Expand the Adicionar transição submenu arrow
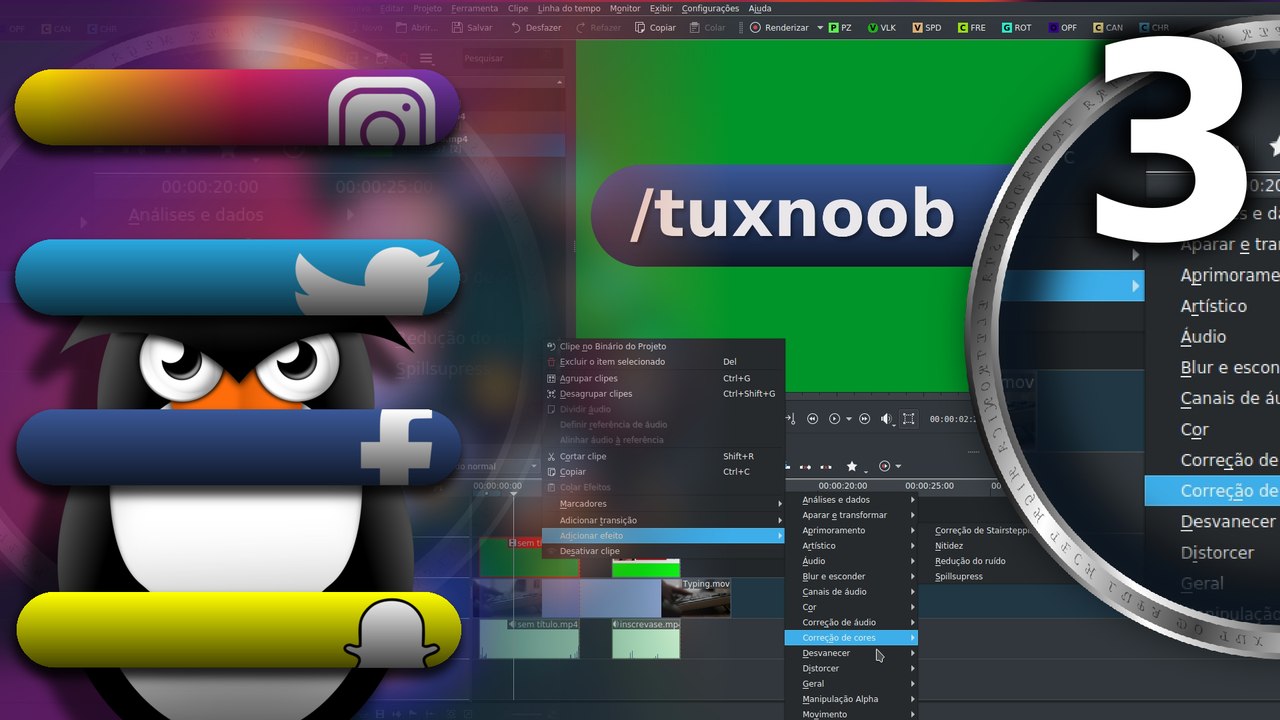The width and height of the screenshot is (1280, 720). pyautogui.click(x=780, y=520)
